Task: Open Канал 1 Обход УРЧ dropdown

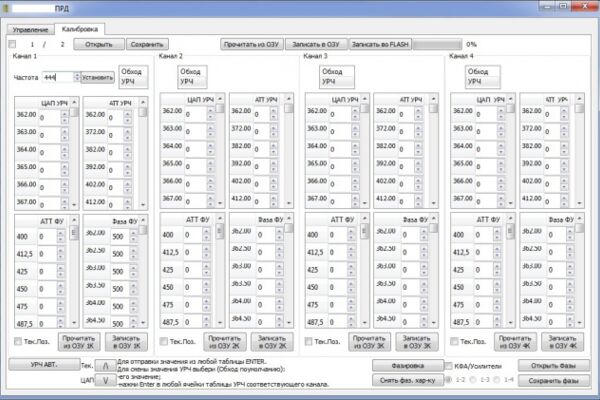Action: pyautogui.click(x=133, y=77)
